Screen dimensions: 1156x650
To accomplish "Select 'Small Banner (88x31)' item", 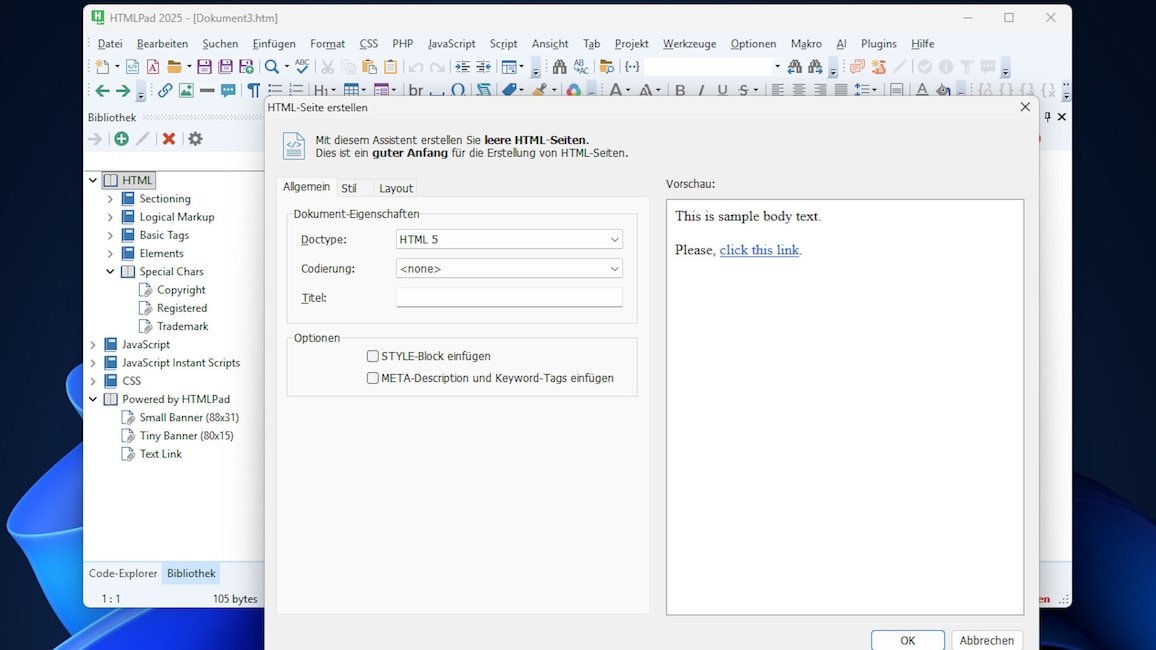I will click(189, 417).
